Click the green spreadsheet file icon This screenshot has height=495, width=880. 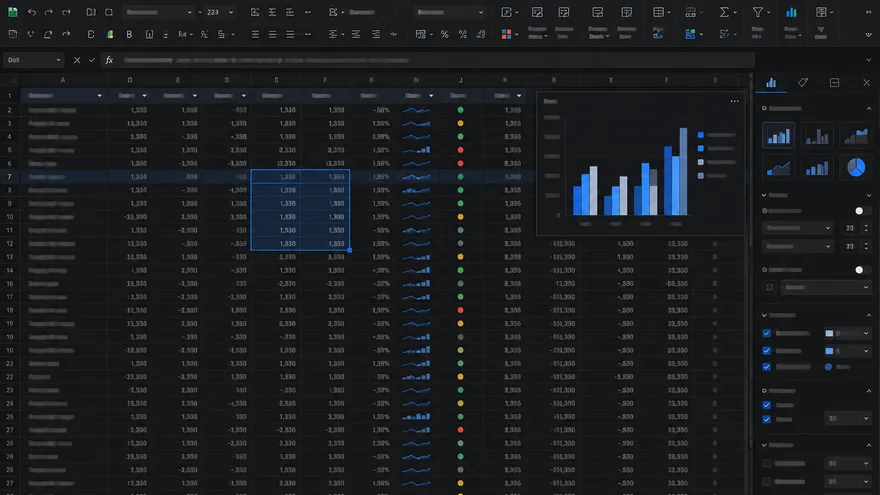[x=12, y=12]
